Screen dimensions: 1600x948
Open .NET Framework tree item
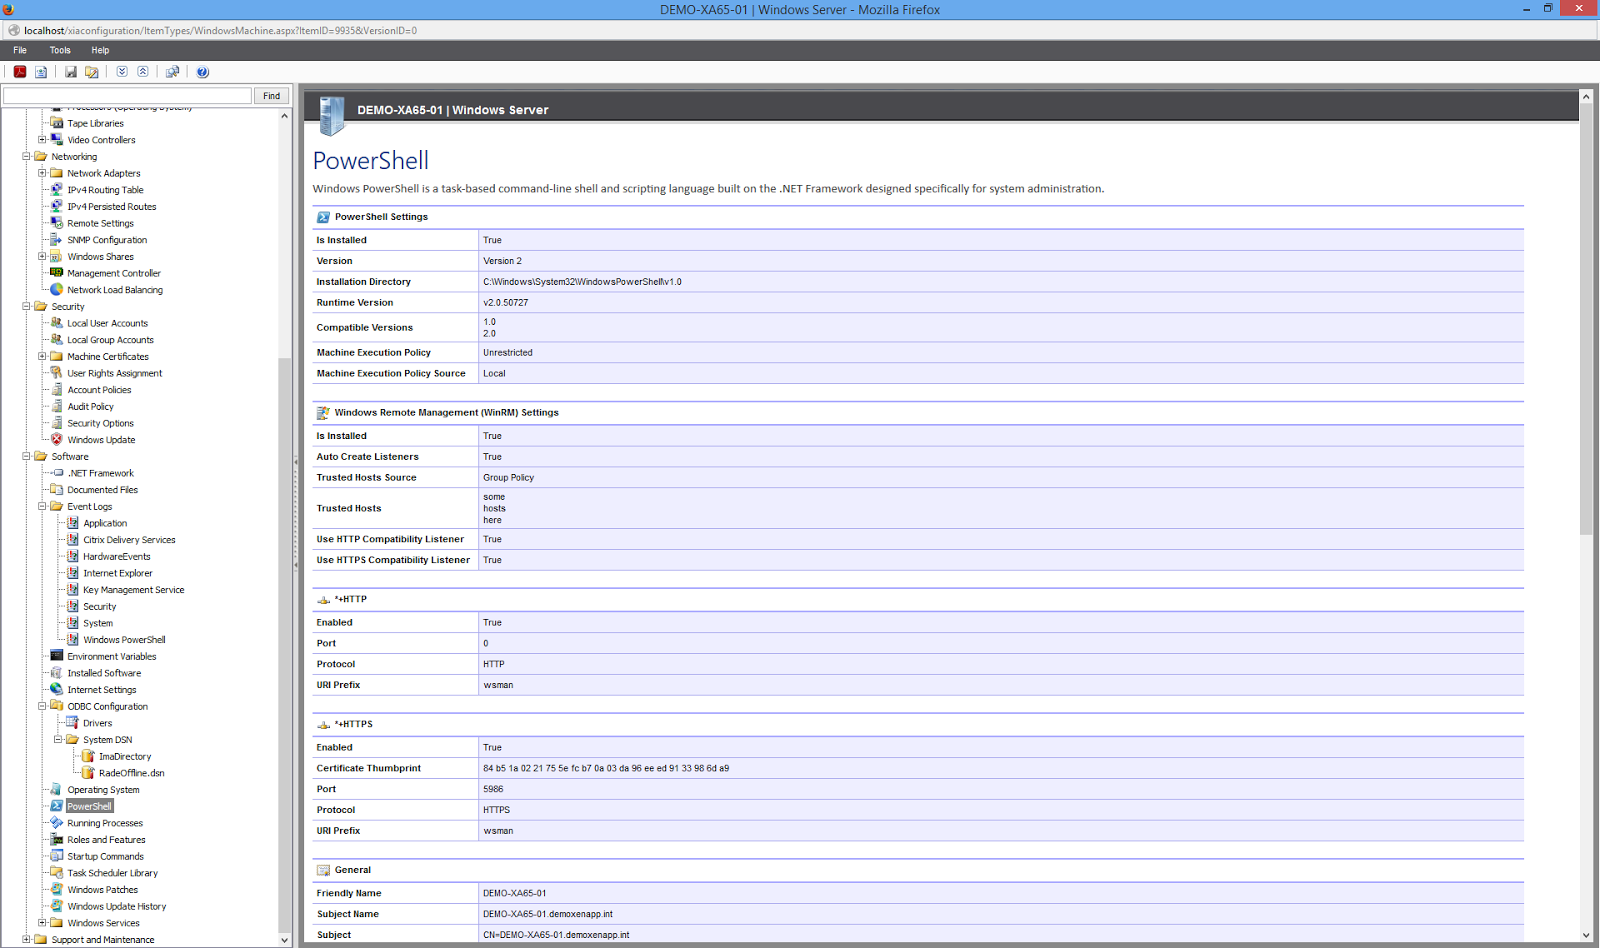tap(100, 473)
